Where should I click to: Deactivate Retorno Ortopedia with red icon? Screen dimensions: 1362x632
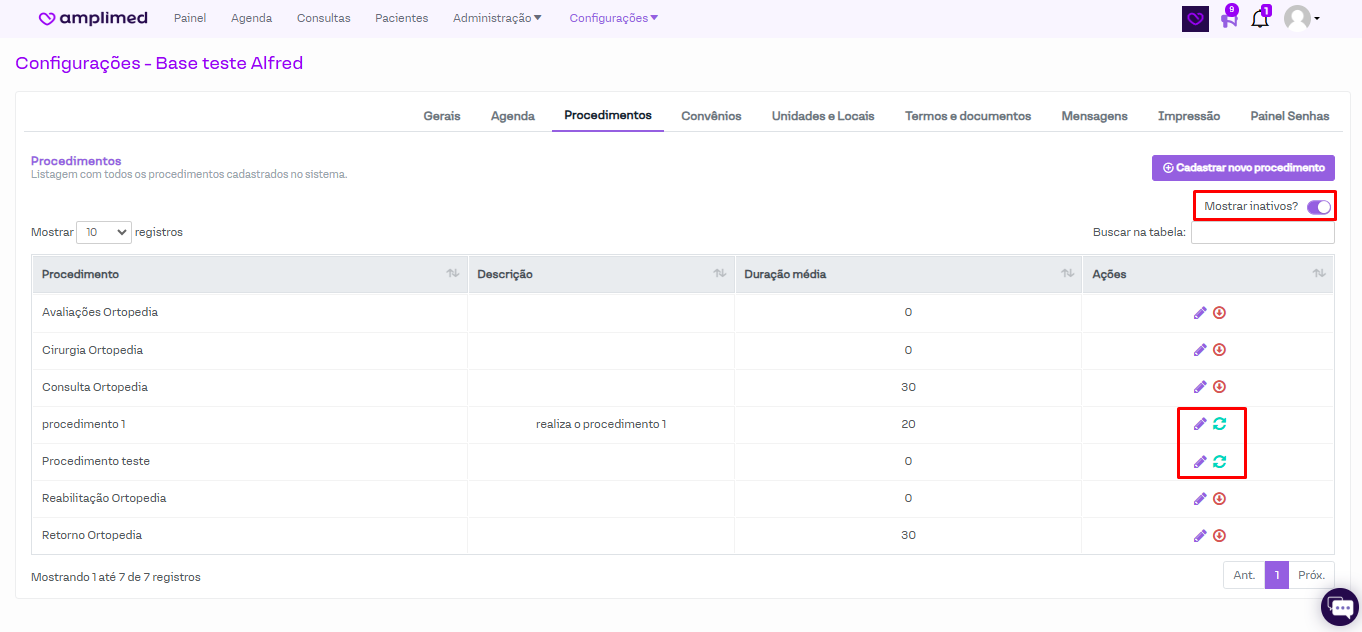[1219, 536]
